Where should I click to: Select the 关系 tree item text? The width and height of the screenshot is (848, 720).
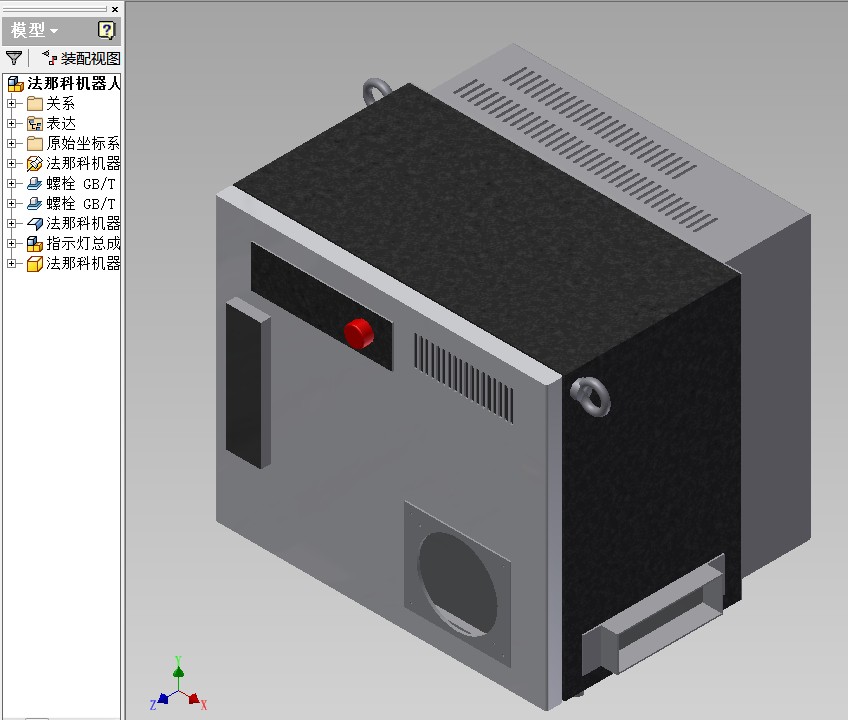click(x=61, y=103)
